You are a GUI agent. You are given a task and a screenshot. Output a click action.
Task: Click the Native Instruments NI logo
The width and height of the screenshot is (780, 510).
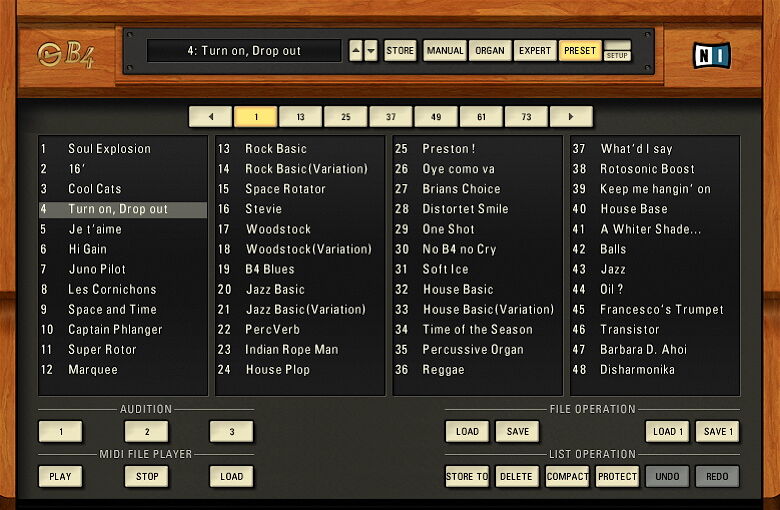712,55
